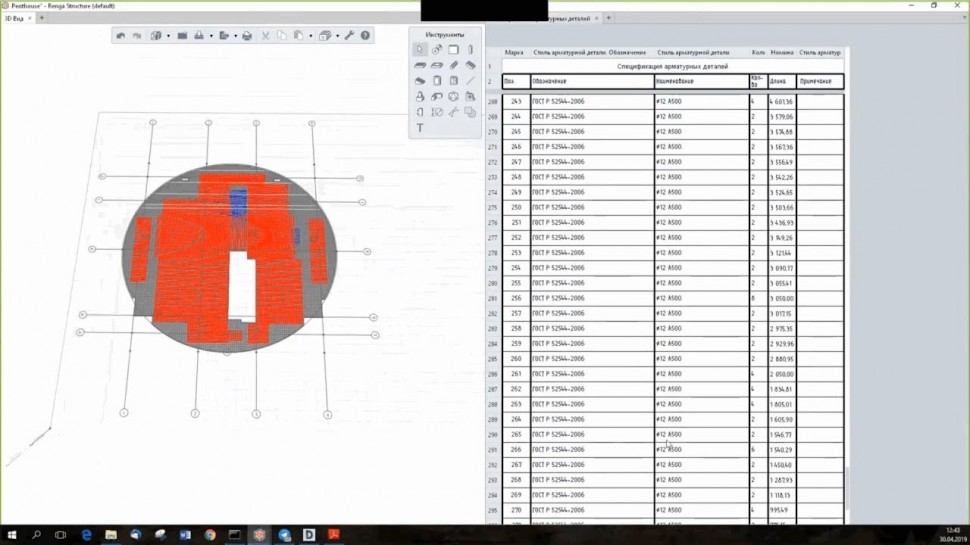Click the Redo arrow in the toolbar

[137, 36]
